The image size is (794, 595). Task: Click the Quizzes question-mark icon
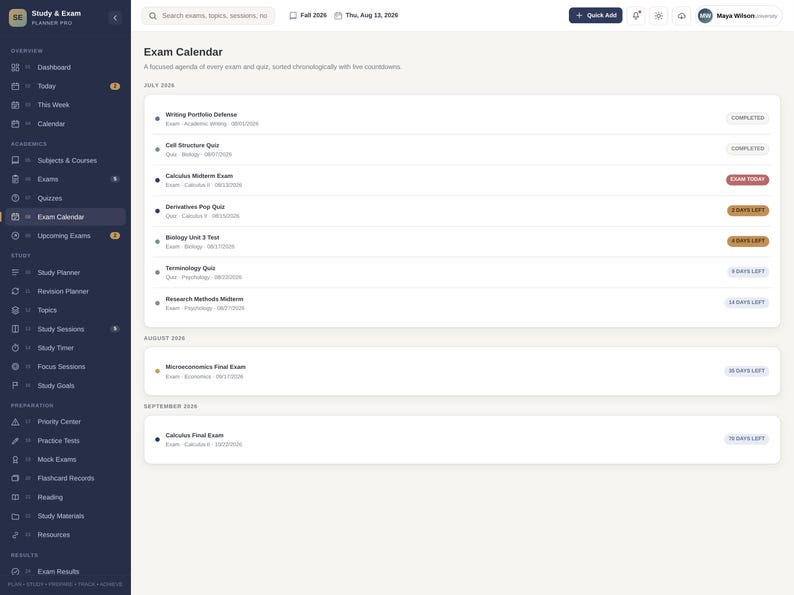click(x=15, y=198)
